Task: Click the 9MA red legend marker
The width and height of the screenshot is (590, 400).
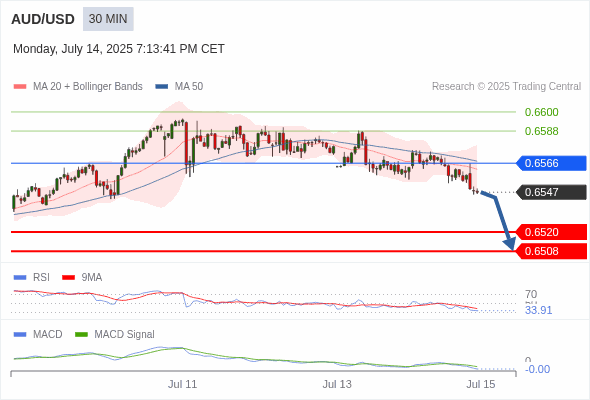Action: click(x=68, y=278)
